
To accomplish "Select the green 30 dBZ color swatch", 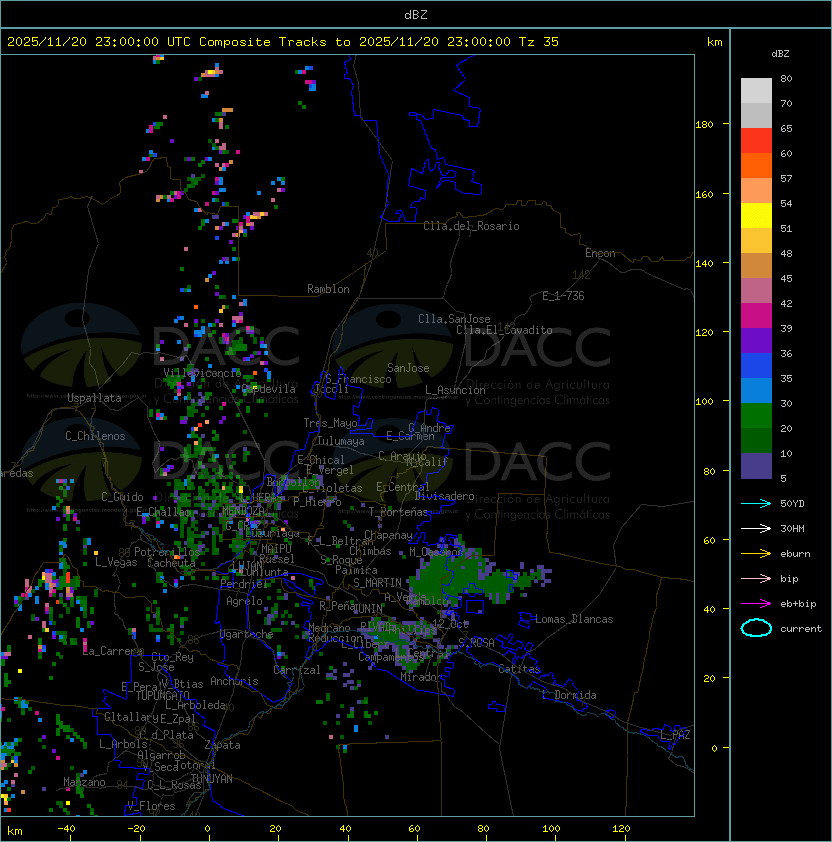I will (x=756, y=416).
